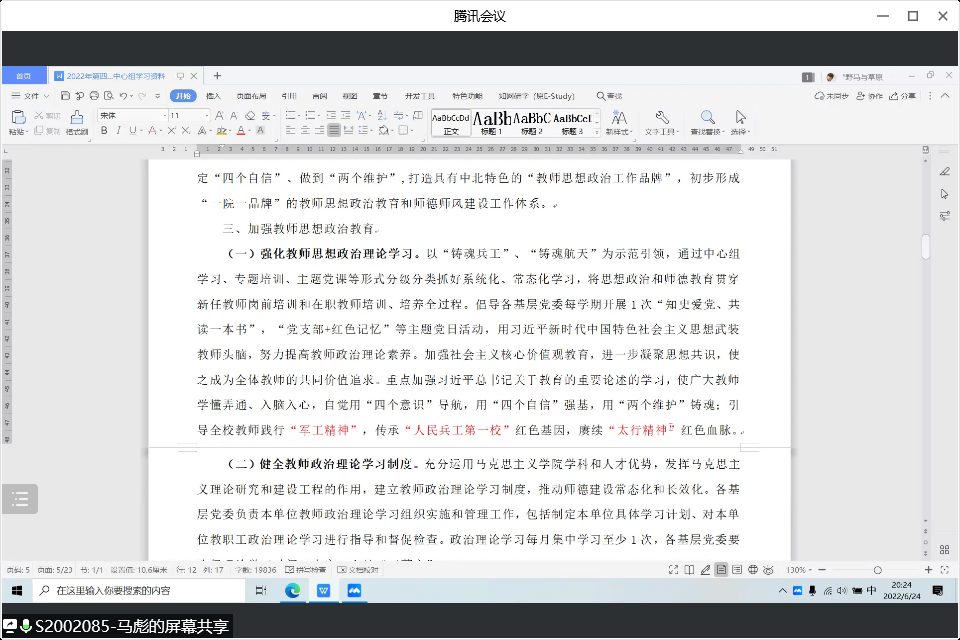Click the Windows taskbar search box
Image resolution: width=960 pixels, height=640 pixels.
pyautogui.click(x=140, y=591)
